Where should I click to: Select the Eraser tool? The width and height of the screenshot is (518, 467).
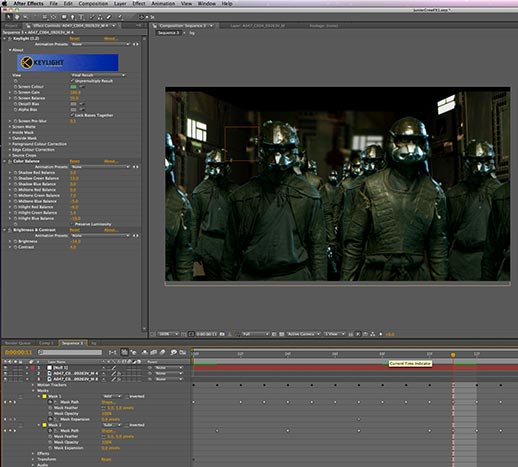pyautogui.click(x=109, y=17)
